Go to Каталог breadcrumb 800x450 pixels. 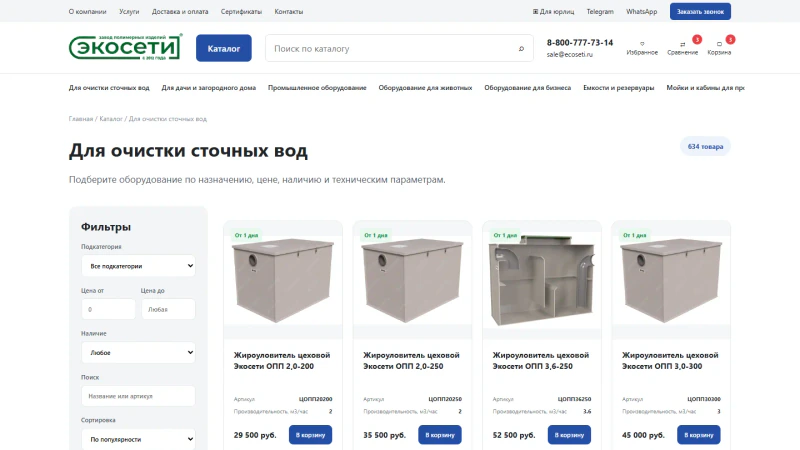point(111,119)
